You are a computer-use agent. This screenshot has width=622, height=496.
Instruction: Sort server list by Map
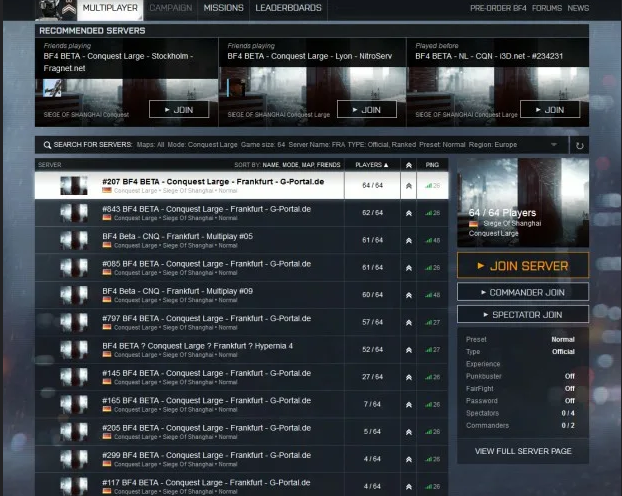[308, 165]
